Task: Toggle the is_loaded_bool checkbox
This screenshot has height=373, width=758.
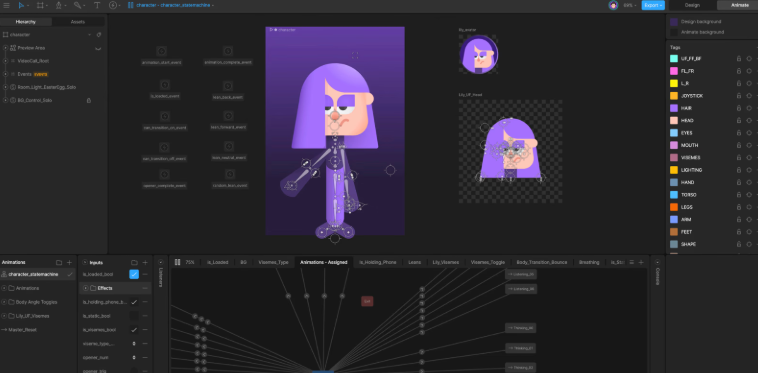Action: 134,274
